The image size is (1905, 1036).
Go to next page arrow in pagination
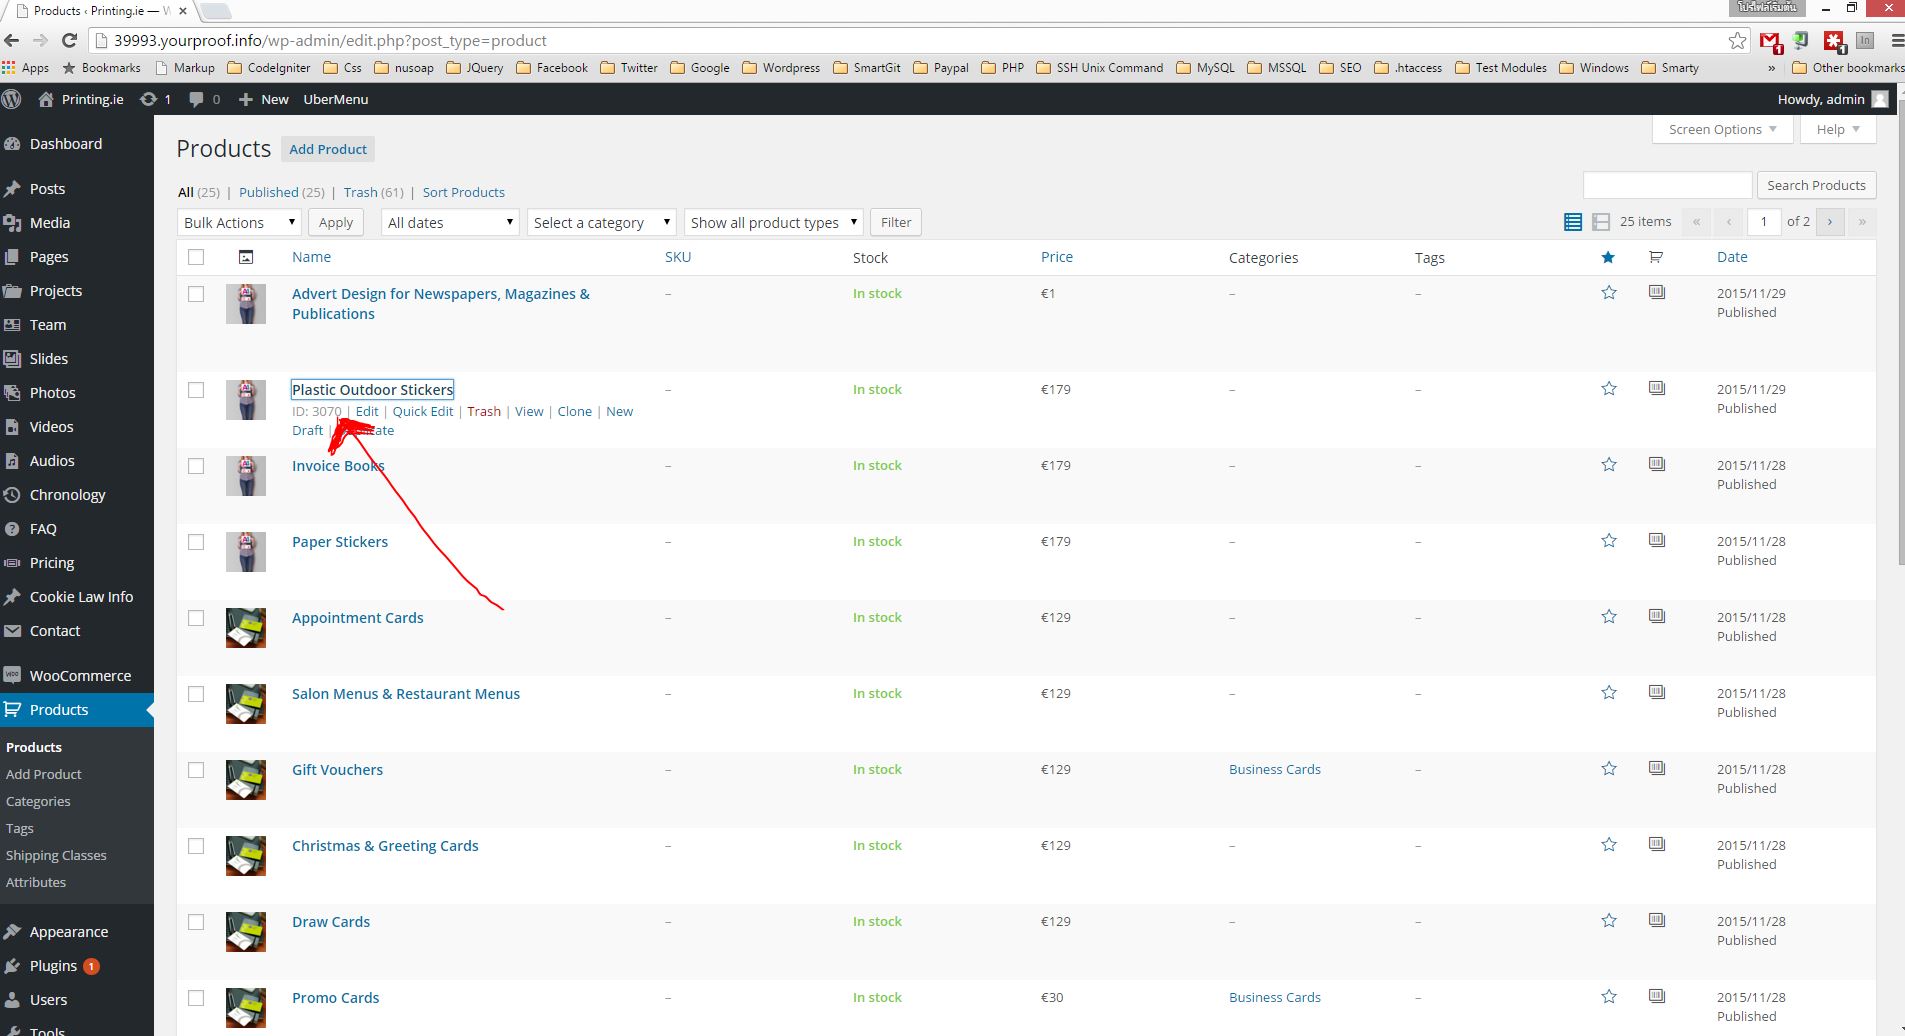pyautogui.click(x=1830, y=222)
